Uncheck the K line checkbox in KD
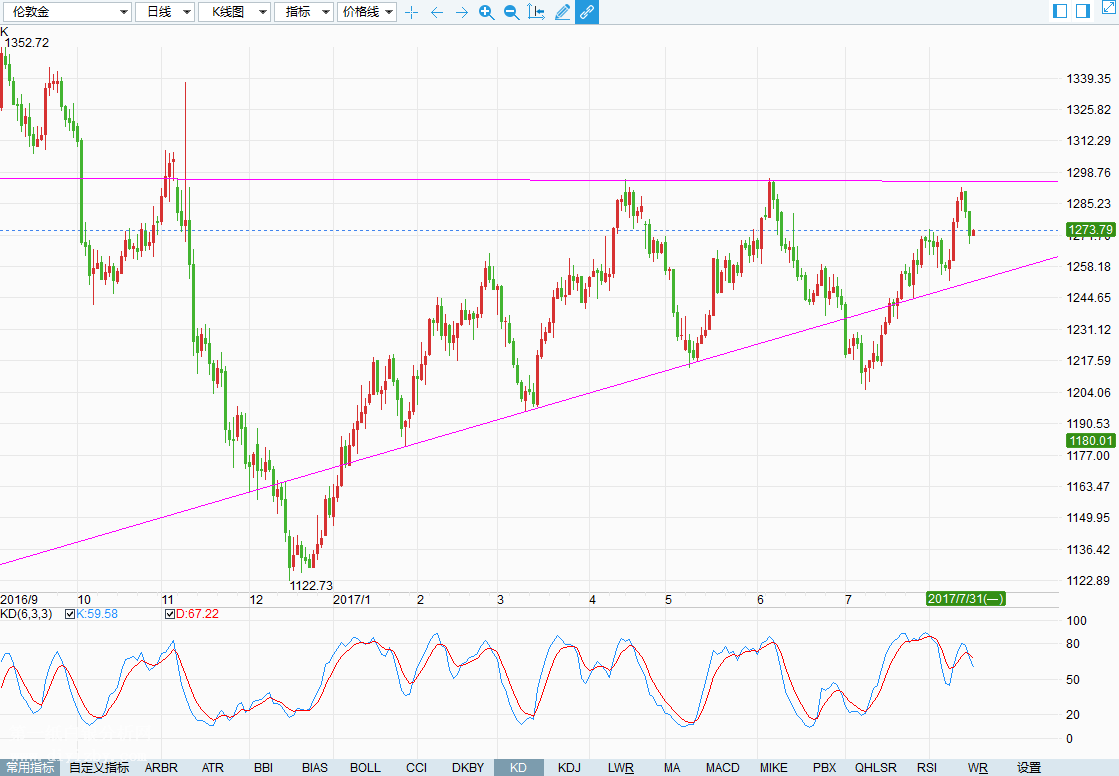The image size is (1119, 776). [69, 614]
